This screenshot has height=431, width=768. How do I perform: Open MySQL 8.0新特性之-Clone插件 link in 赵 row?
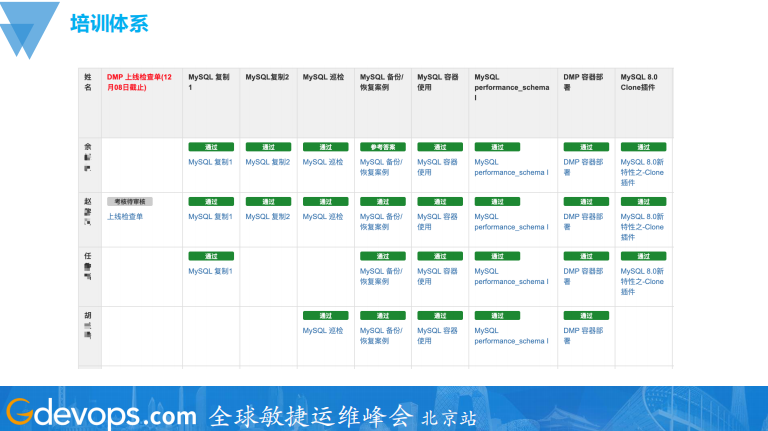[x=642, y=227]
